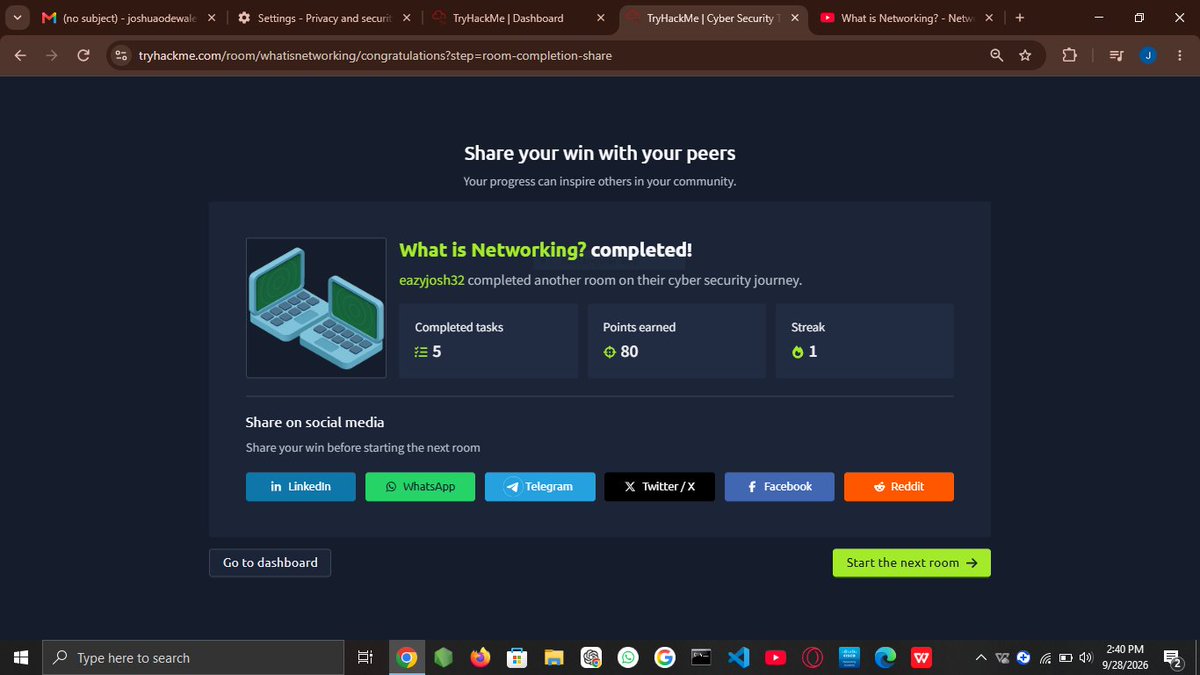Screen dimensions: 1200x675
Task: View site information icon in address bar
Action: tap(121, 55)
